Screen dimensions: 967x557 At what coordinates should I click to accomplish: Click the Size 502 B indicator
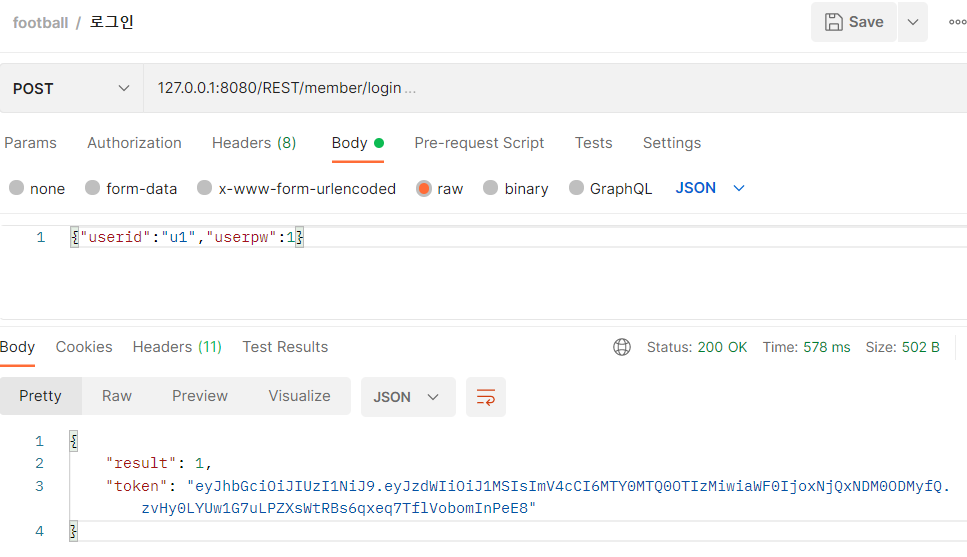(902, 347)
